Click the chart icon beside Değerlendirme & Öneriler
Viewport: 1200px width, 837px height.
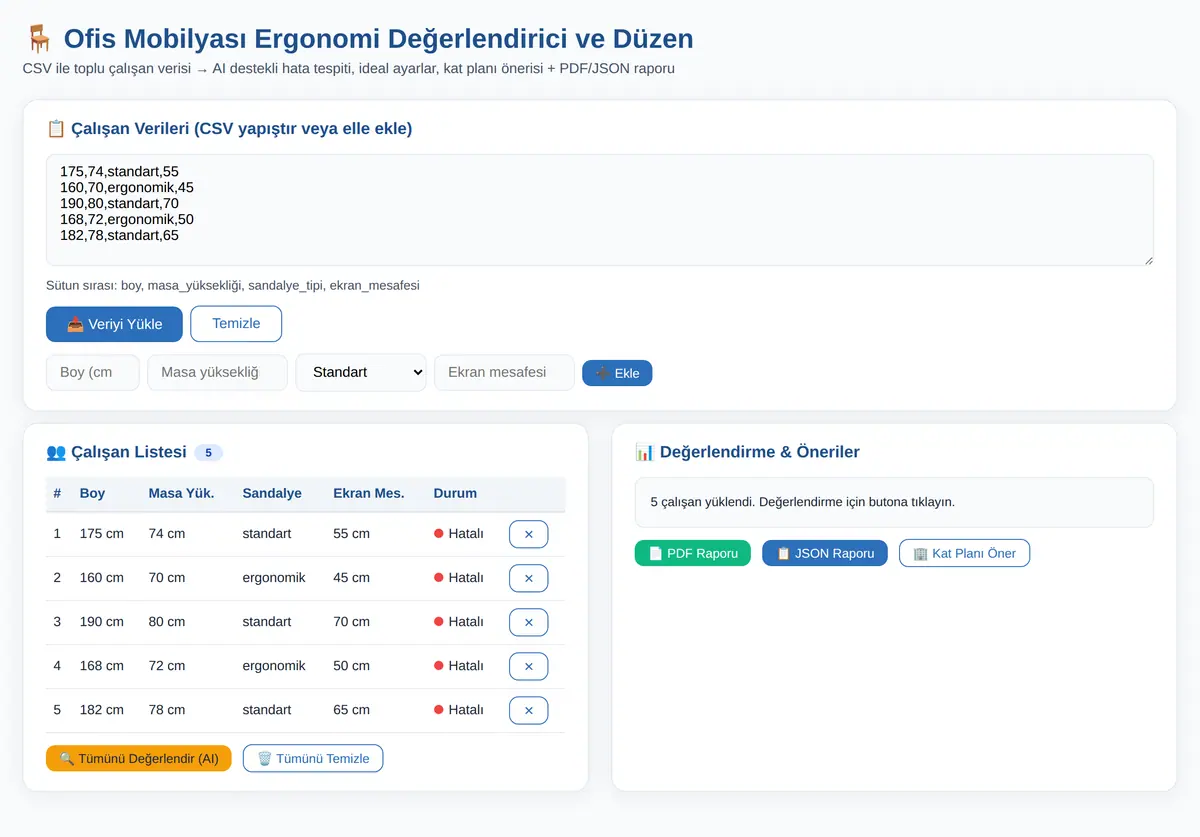coord(645,452)
